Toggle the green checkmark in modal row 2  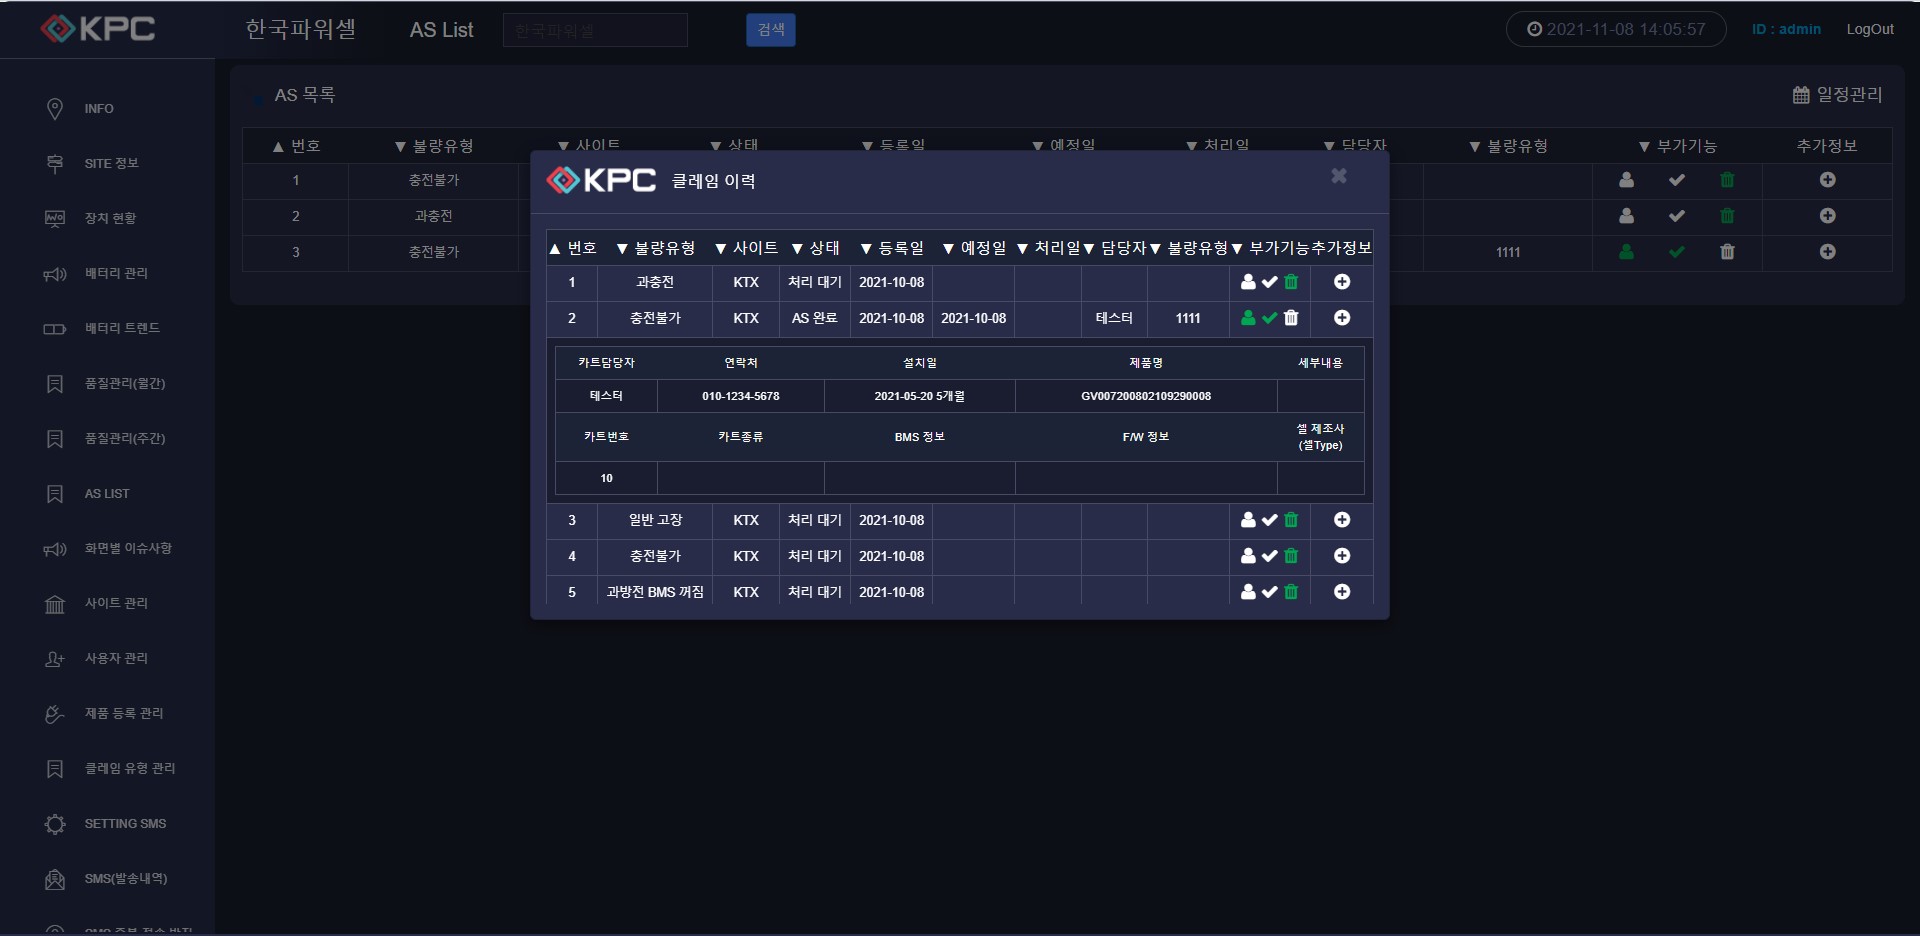[1270, 318]
